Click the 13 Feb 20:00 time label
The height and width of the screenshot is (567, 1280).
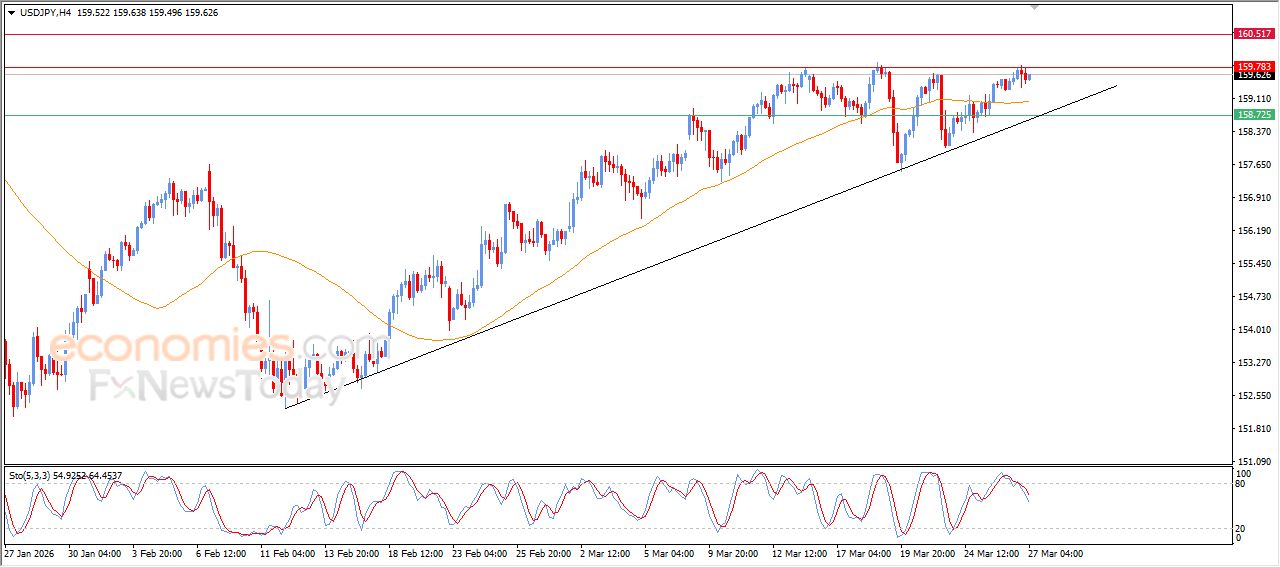(352, 553)
